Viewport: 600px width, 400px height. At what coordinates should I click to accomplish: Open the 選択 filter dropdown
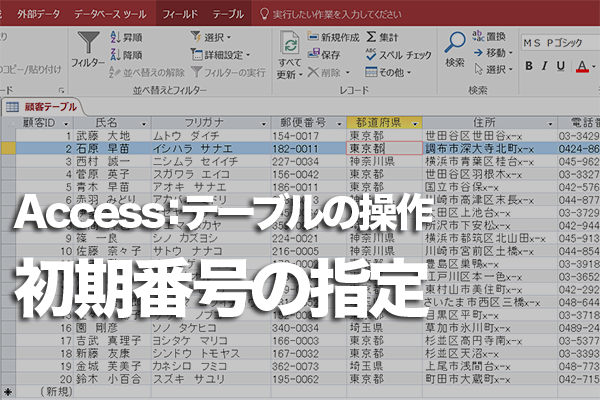tap(211, 37)
